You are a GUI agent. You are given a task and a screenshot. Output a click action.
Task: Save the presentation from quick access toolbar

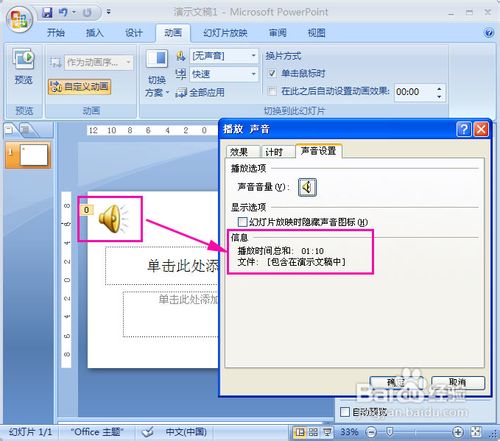coord(47,13)
